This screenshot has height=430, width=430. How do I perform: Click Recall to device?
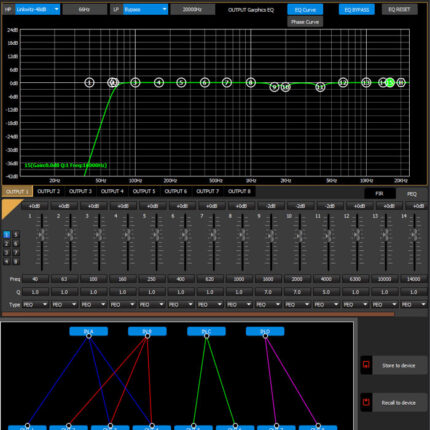399,403
